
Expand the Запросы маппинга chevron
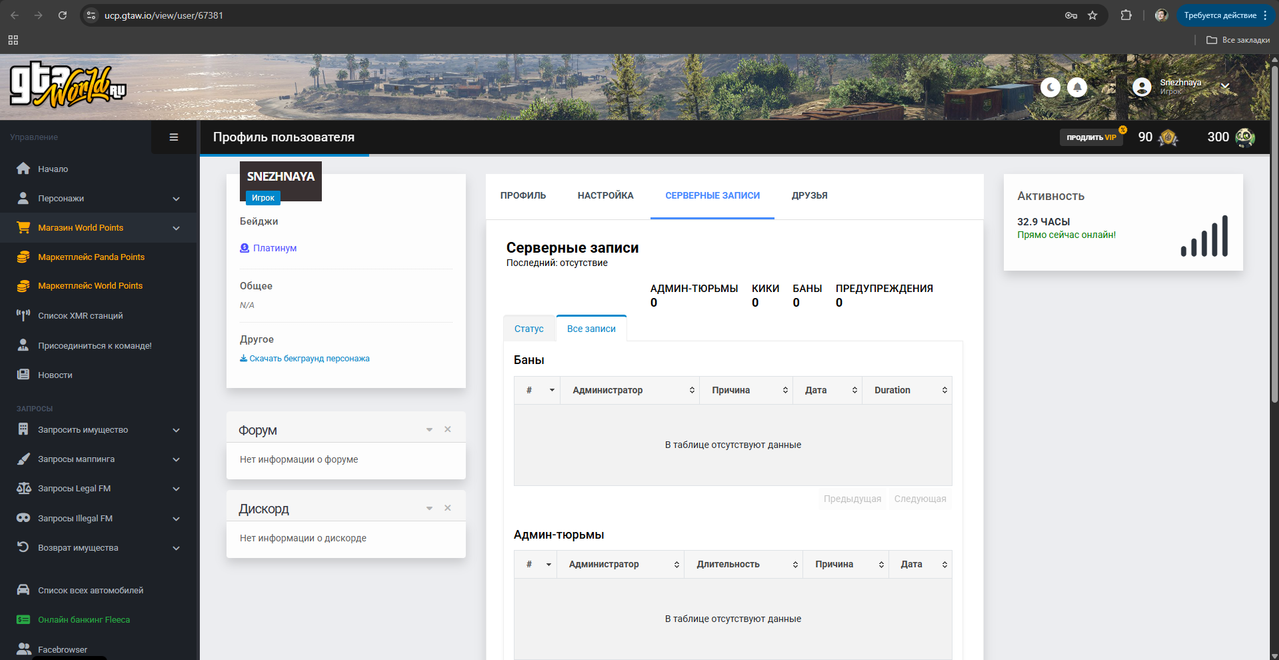click(176, 460)
